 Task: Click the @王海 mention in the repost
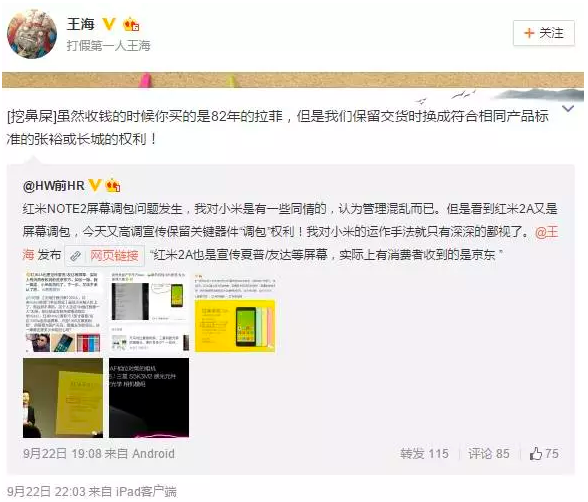547,232
